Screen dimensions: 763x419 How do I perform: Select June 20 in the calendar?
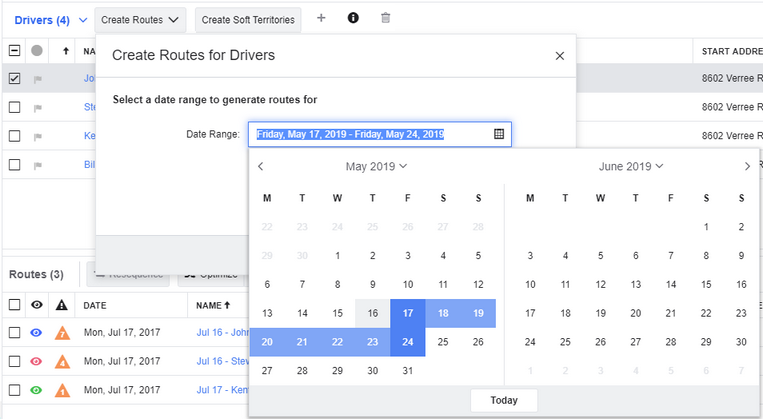636,313
